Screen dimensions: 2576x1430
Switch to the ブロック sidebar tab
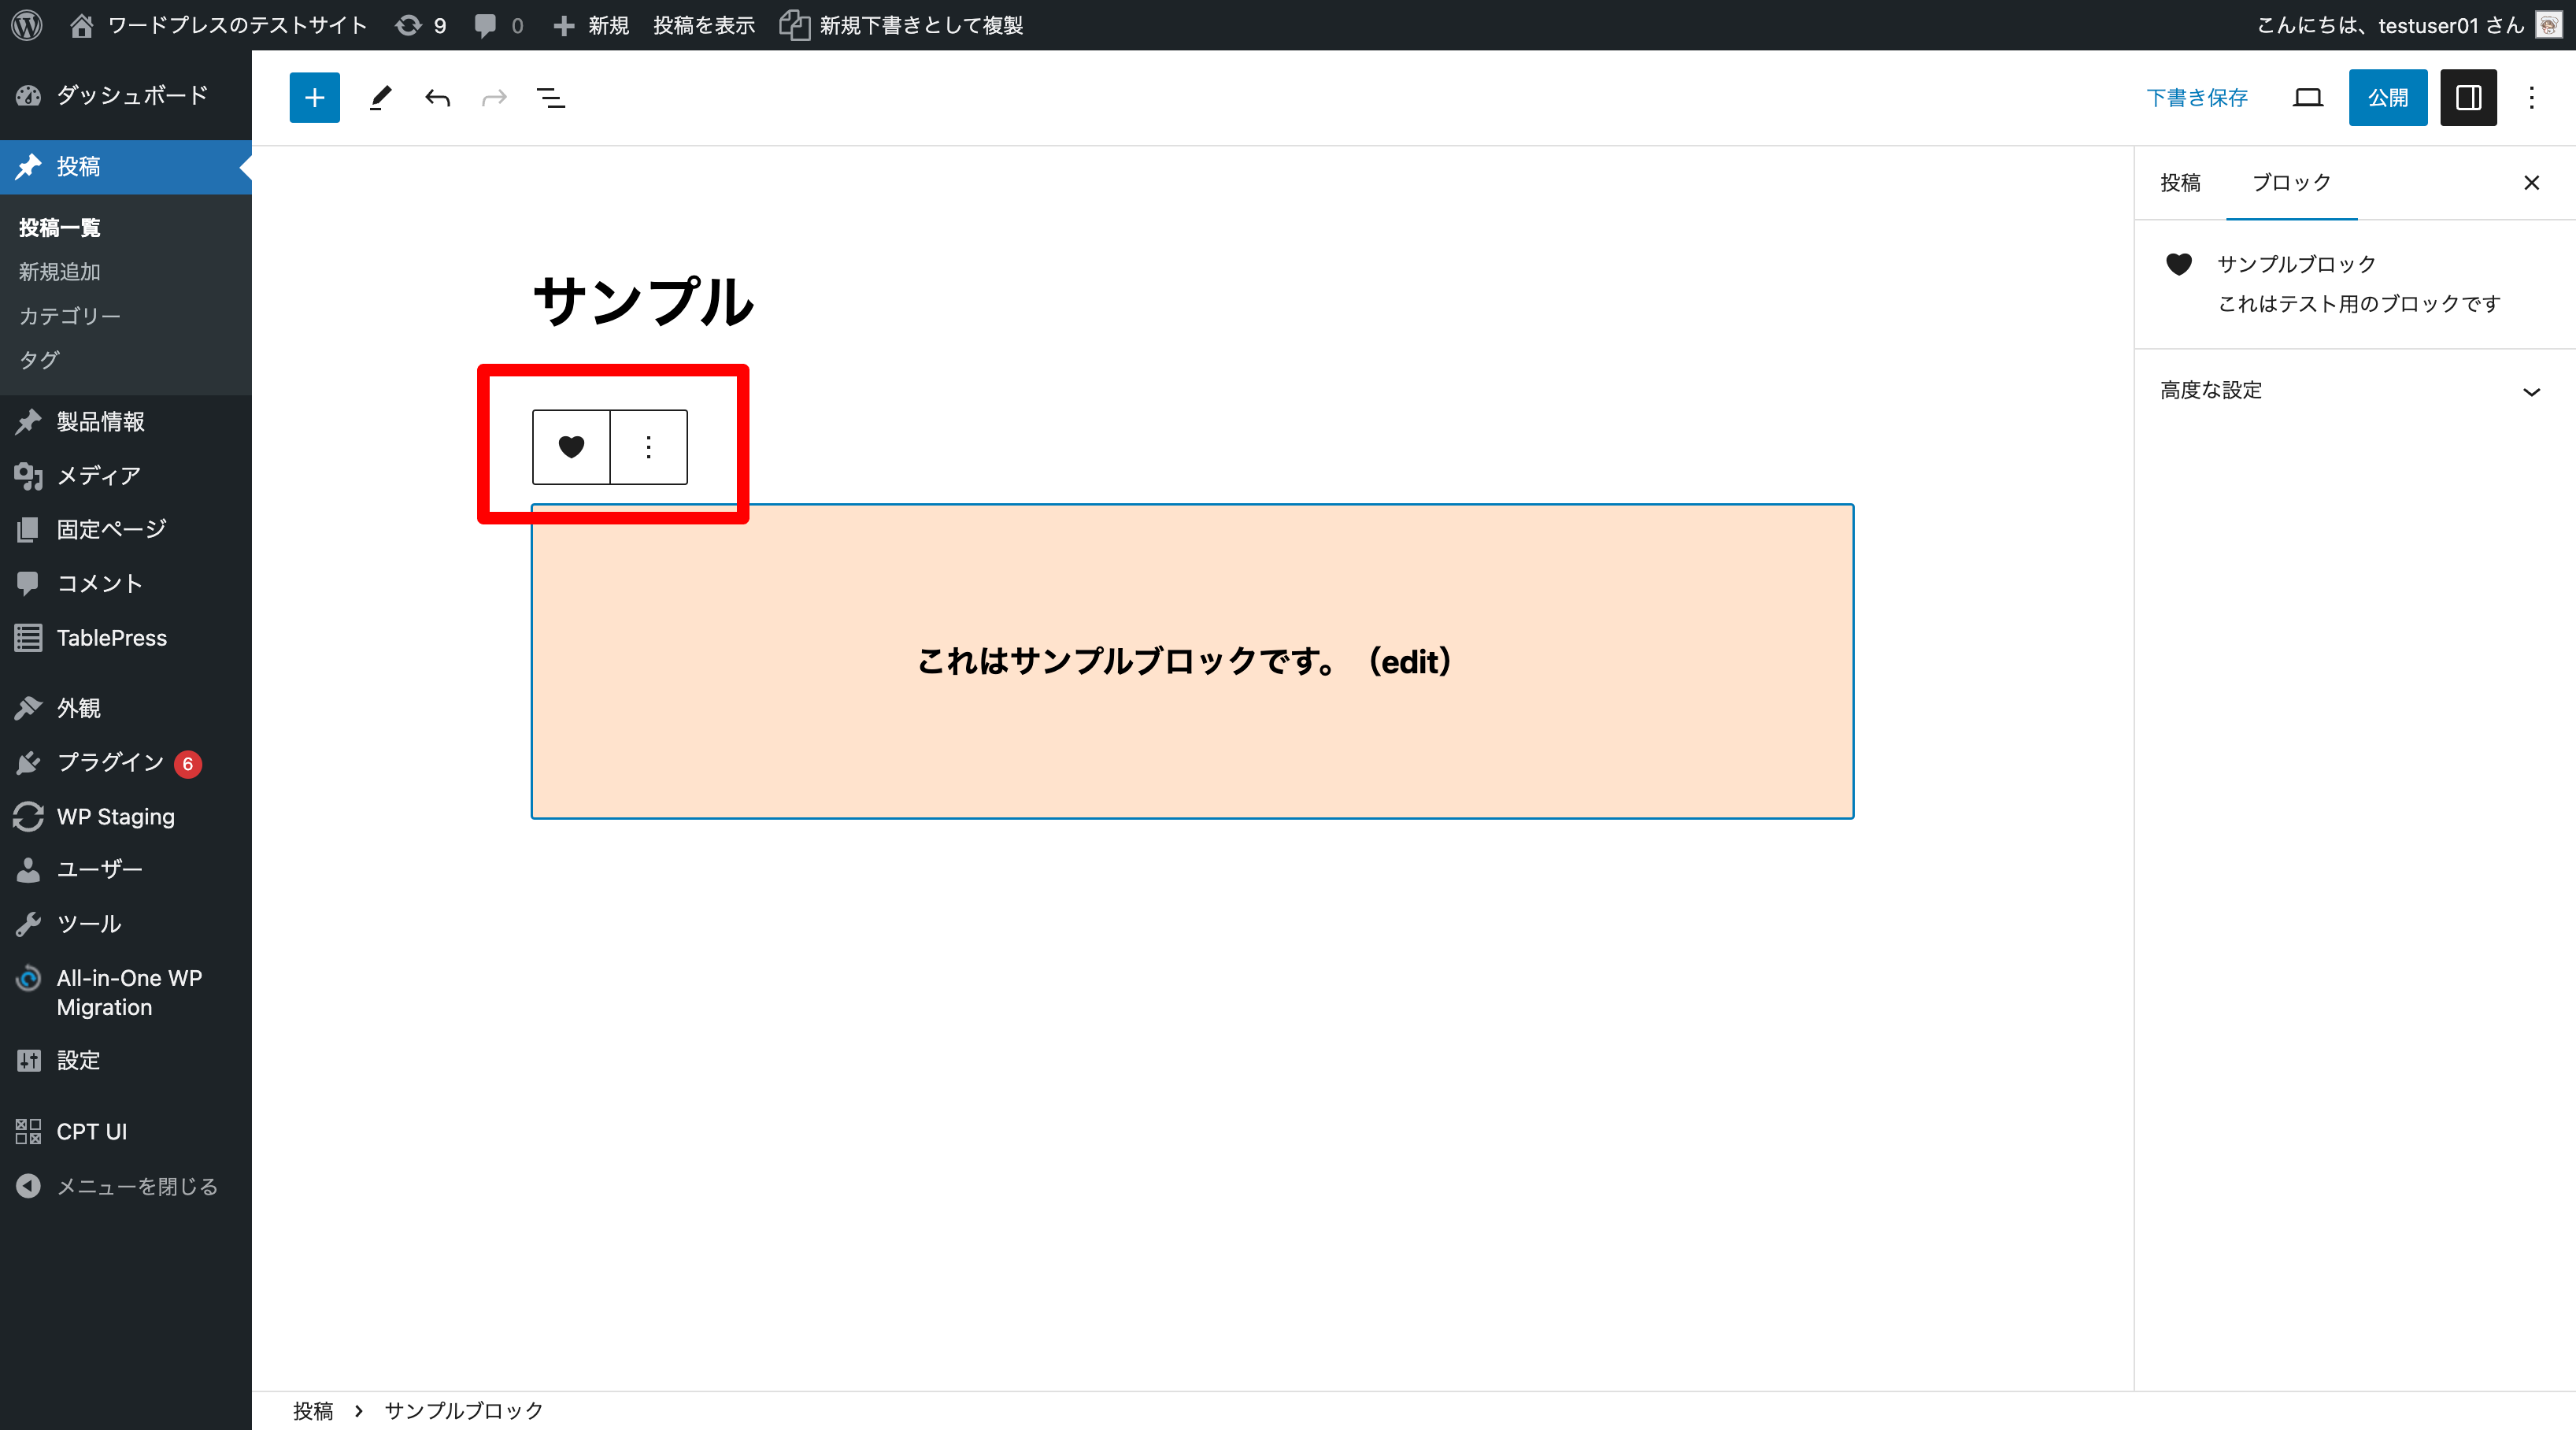(x=2291, y=182)
